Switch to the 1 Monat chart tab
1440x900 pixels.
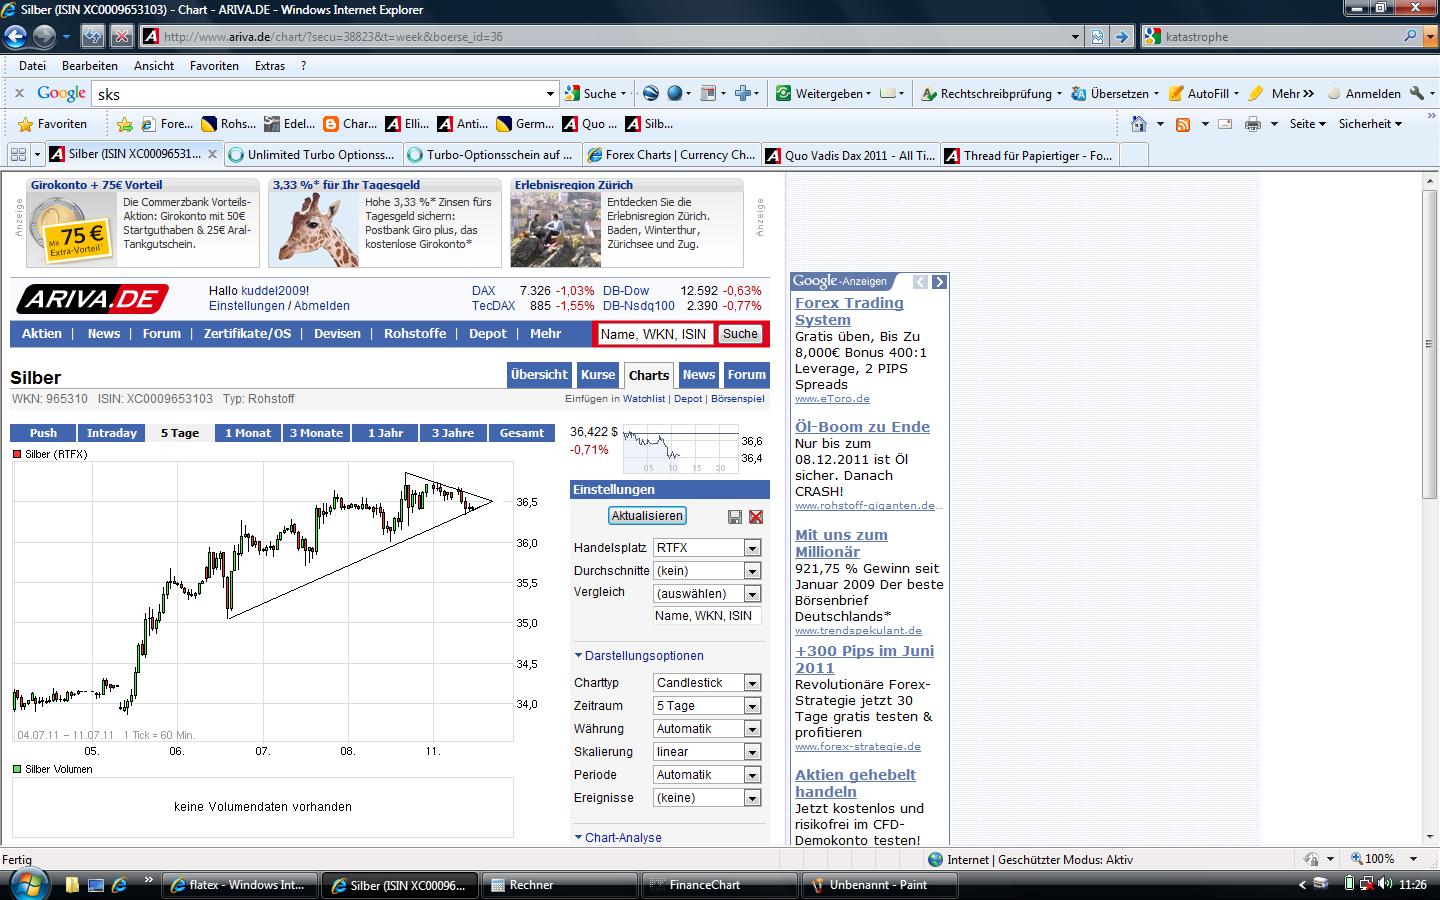(x=248, y=433)
